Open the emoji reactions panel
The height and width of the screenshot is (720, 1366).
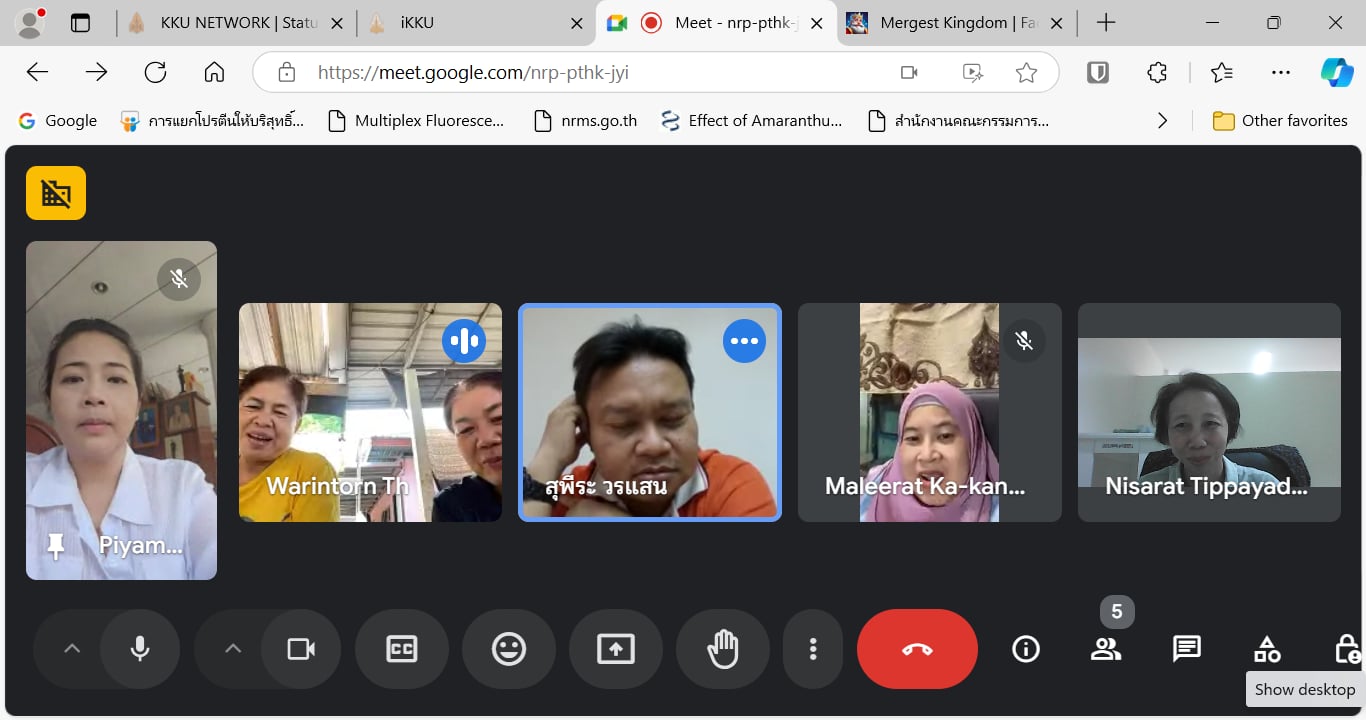point(508,649)
